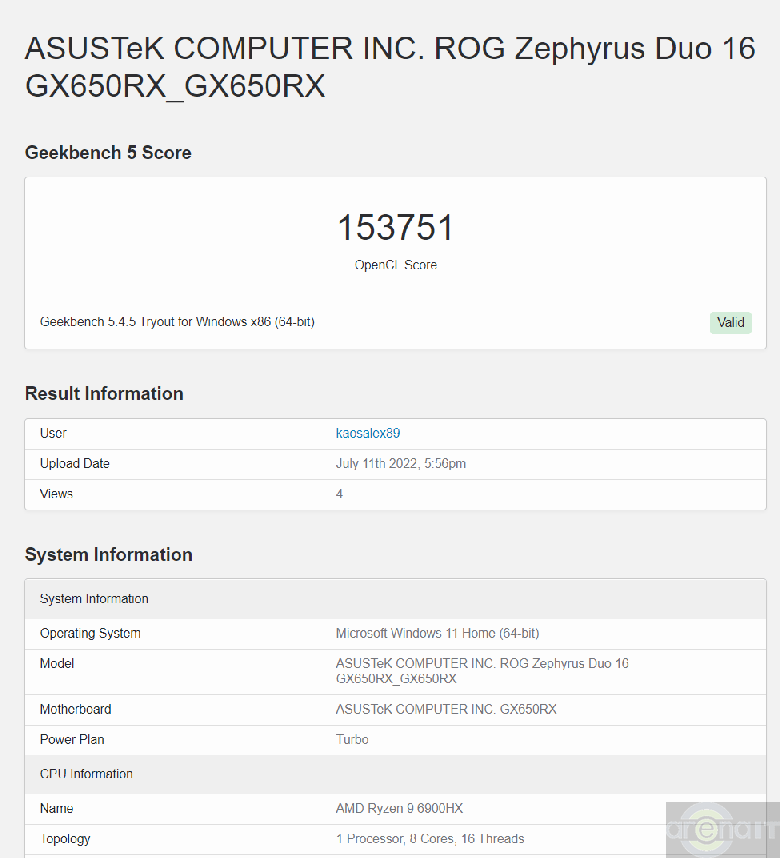The width and height of the screenshot is (780, 858).
Task: Click the Microsoft Windows 11 Home value
Action: point(437,633)
